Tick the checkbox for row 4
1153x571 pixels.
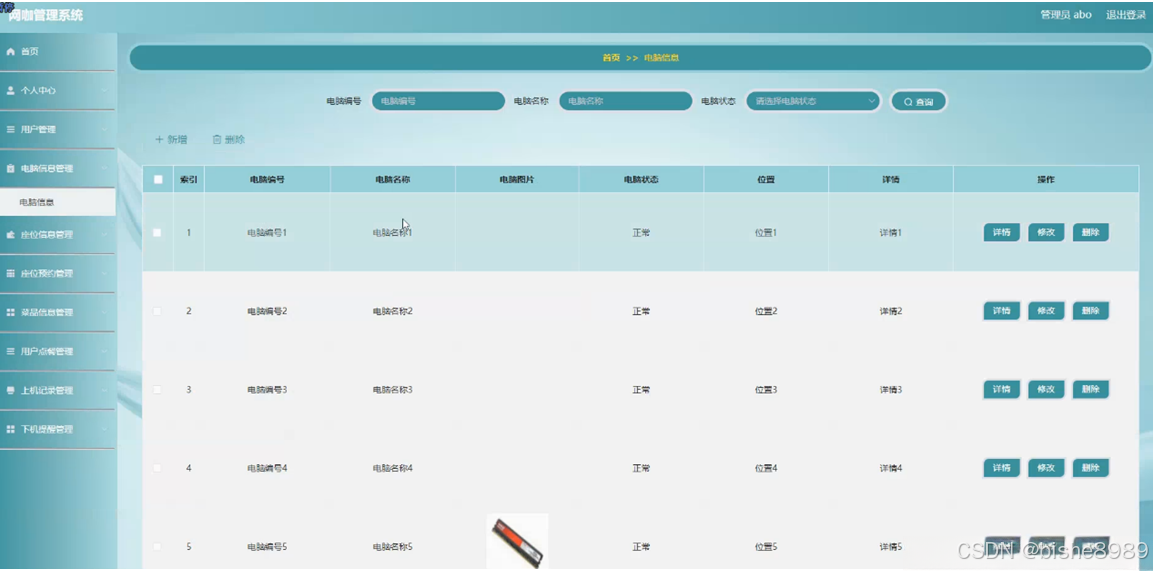157,468
